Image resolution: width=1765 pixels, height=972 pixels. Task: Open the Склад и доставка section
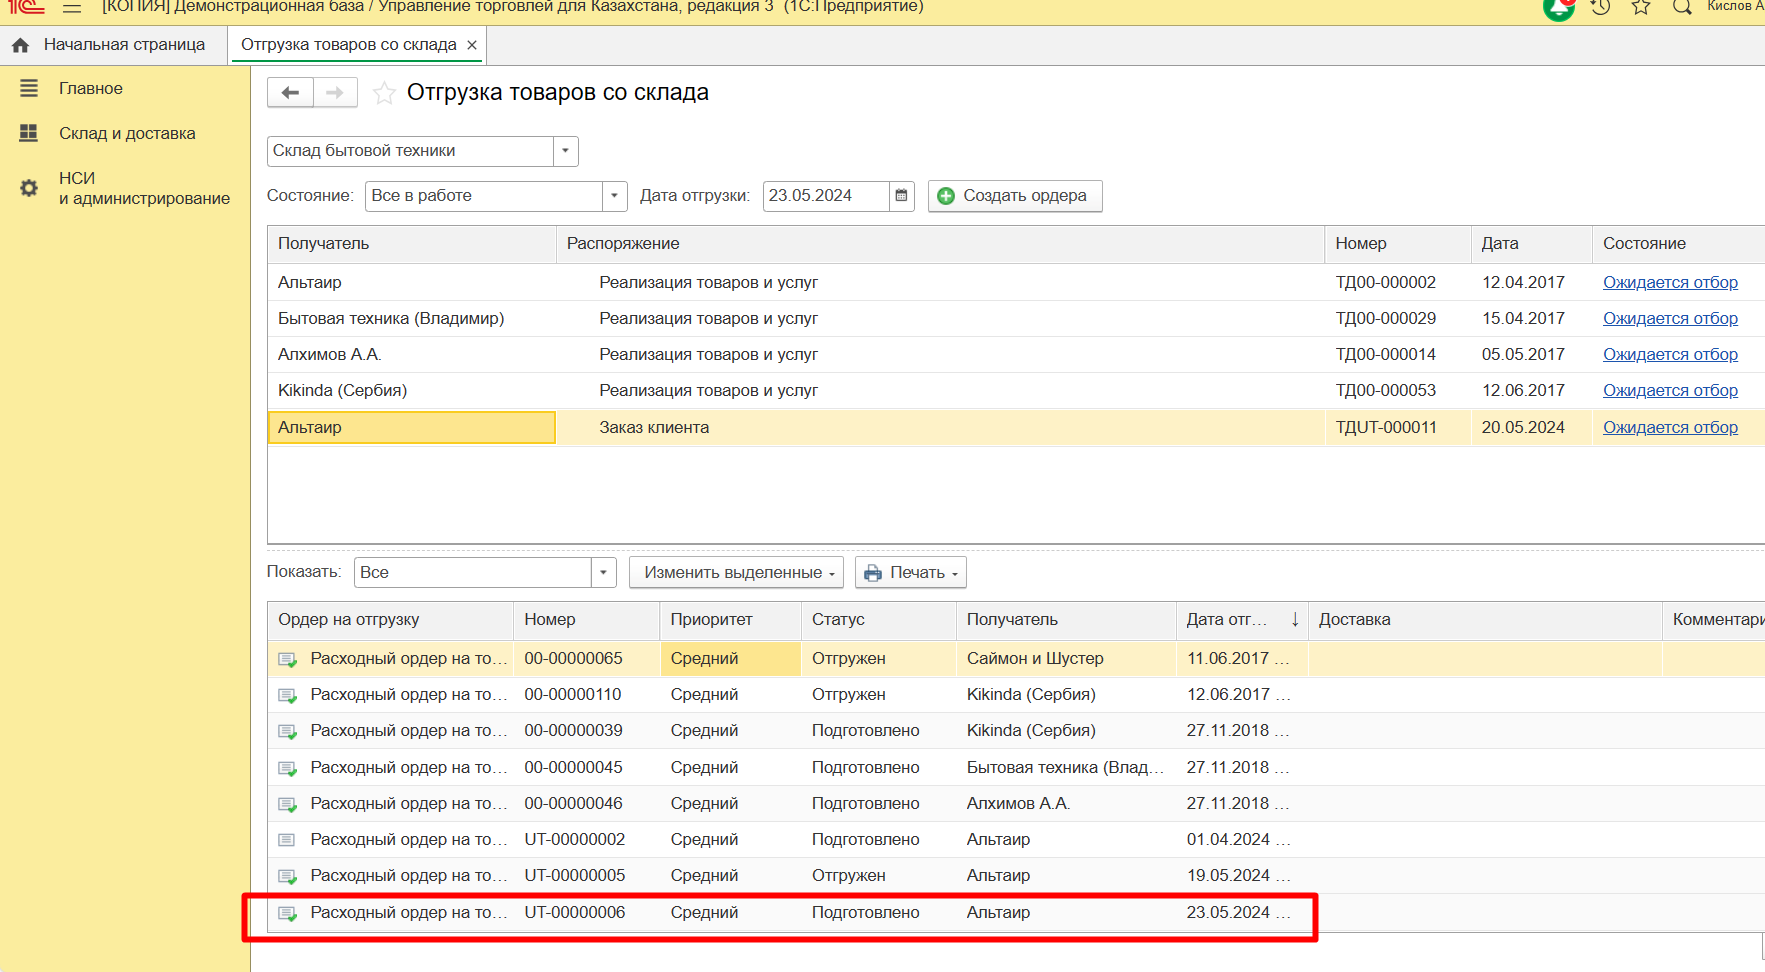coord(126,133)
